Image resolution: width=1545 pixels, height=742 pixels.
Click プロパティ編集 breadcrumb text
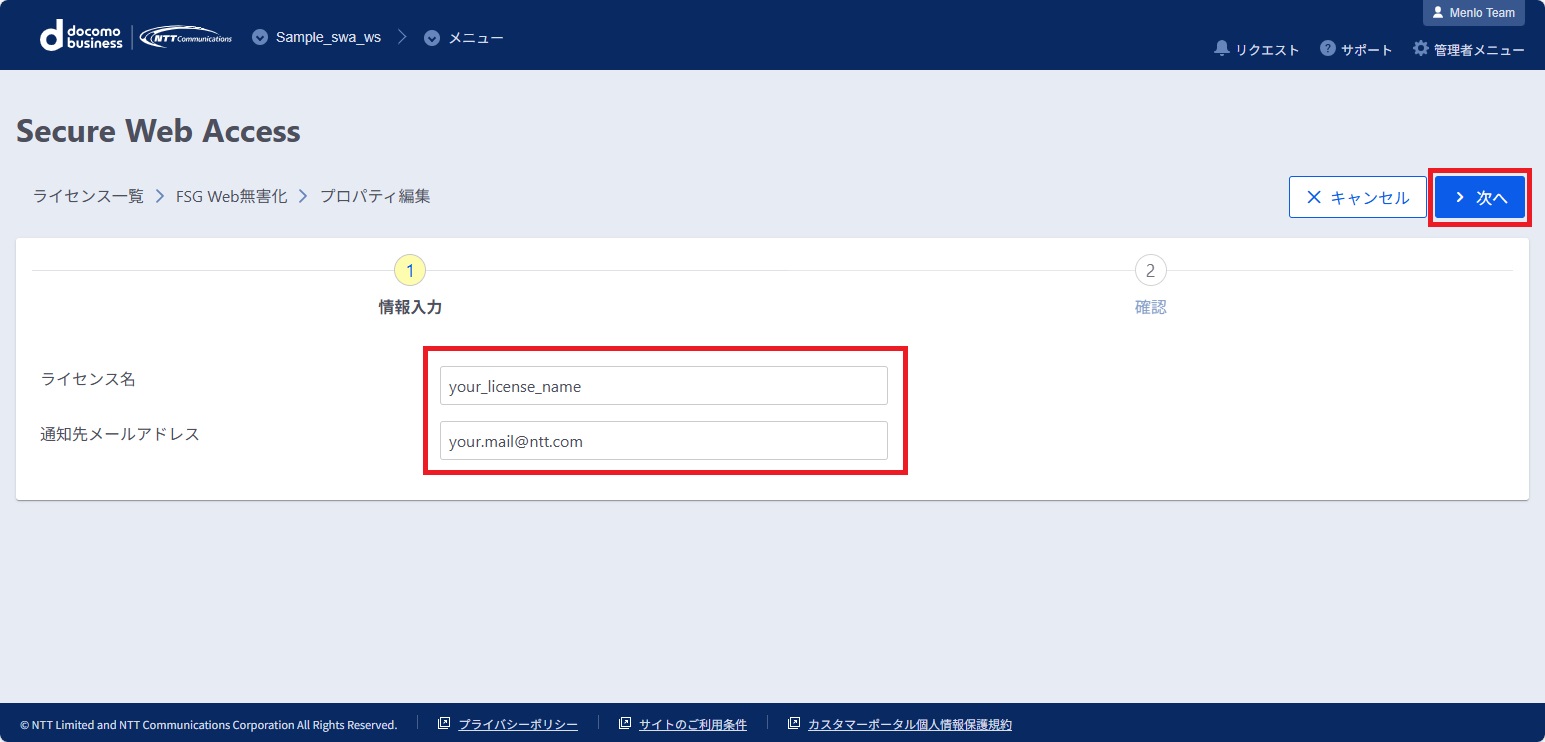click(x=375, y=196)
